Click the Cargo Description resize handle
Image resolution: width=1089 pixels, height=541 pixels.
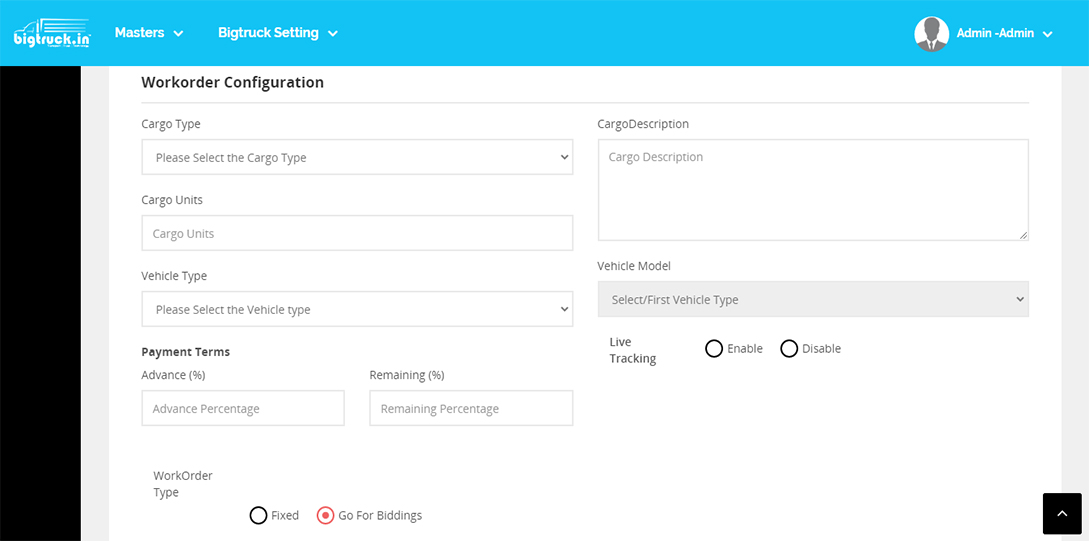click(1023, 235)
